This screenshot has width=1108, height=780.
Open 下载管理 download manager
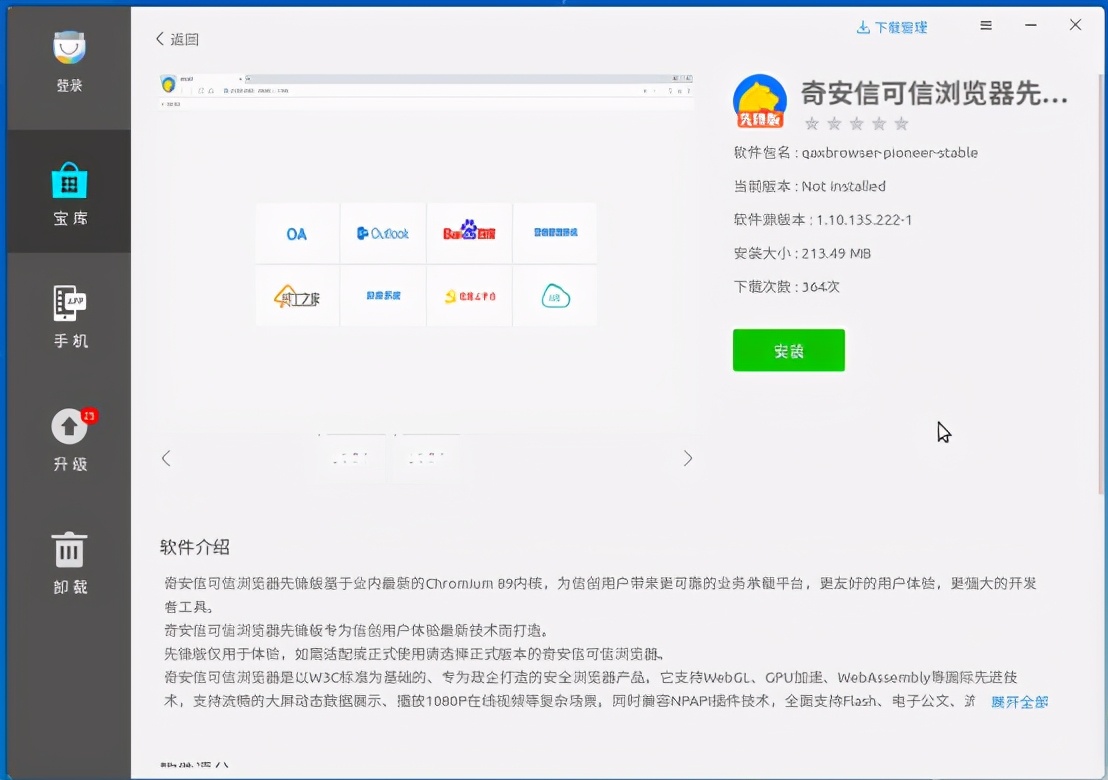[892, 28]
